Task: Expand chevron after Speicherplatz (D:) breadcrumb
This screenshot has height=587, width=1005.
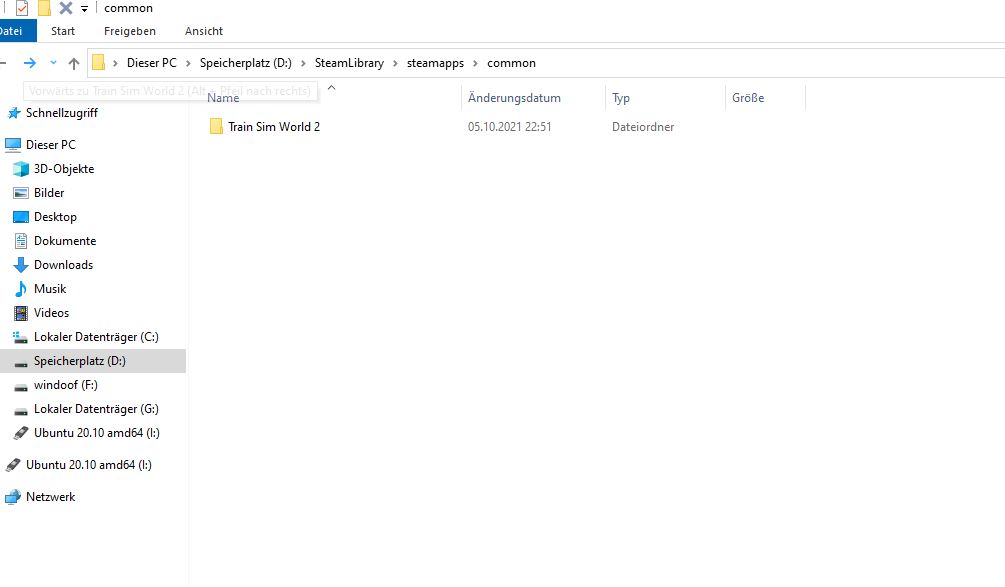Action: click(x=303, y=63)
